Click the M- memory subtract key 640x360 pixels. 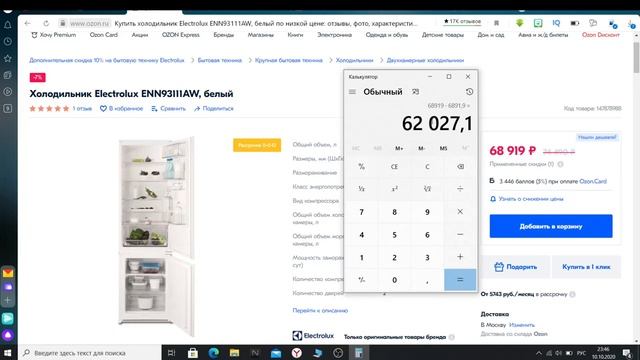[421, 148]
